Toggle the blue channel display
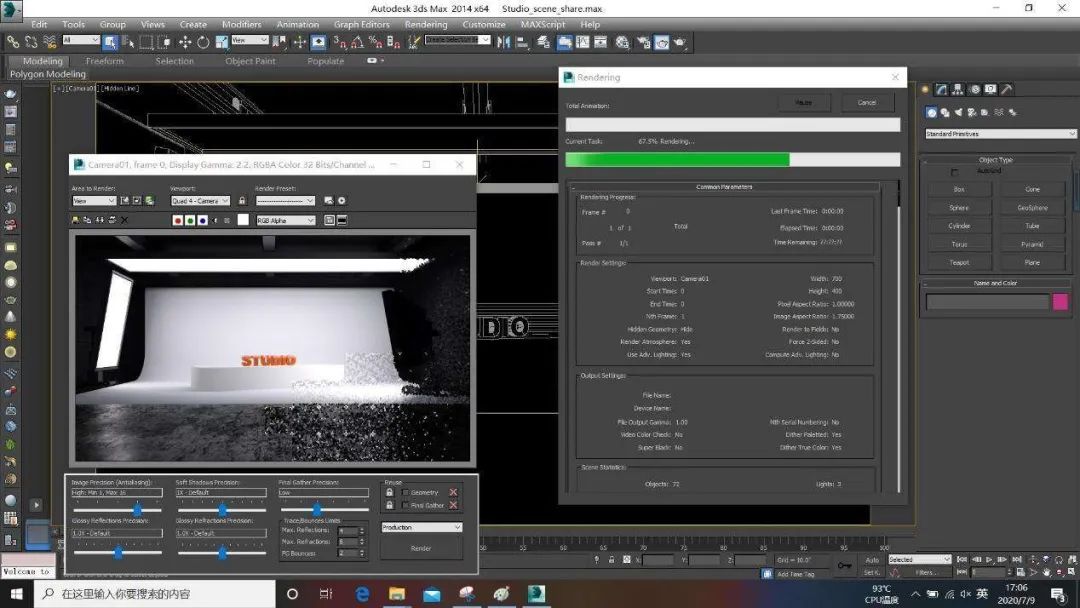1080x608 pixels. (202, 220)
